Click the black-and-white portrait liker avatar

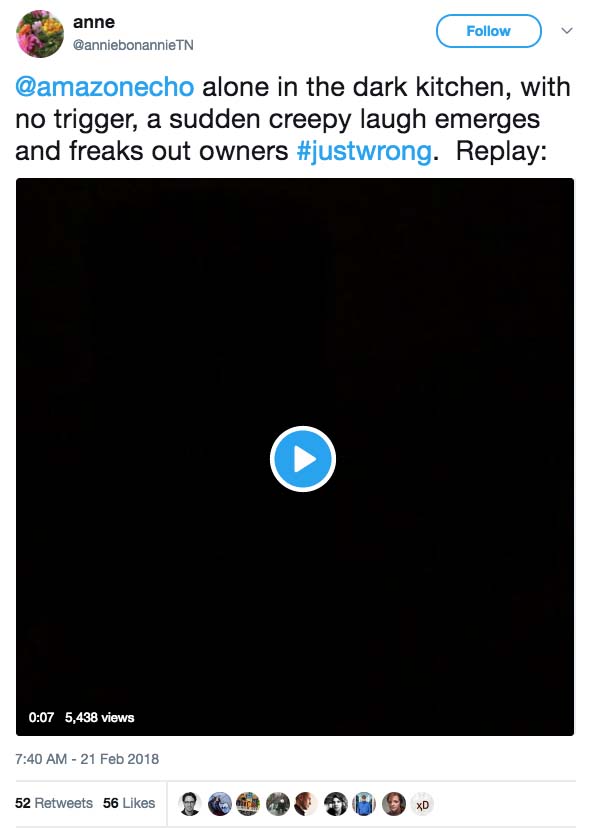[x=335, y=804]
